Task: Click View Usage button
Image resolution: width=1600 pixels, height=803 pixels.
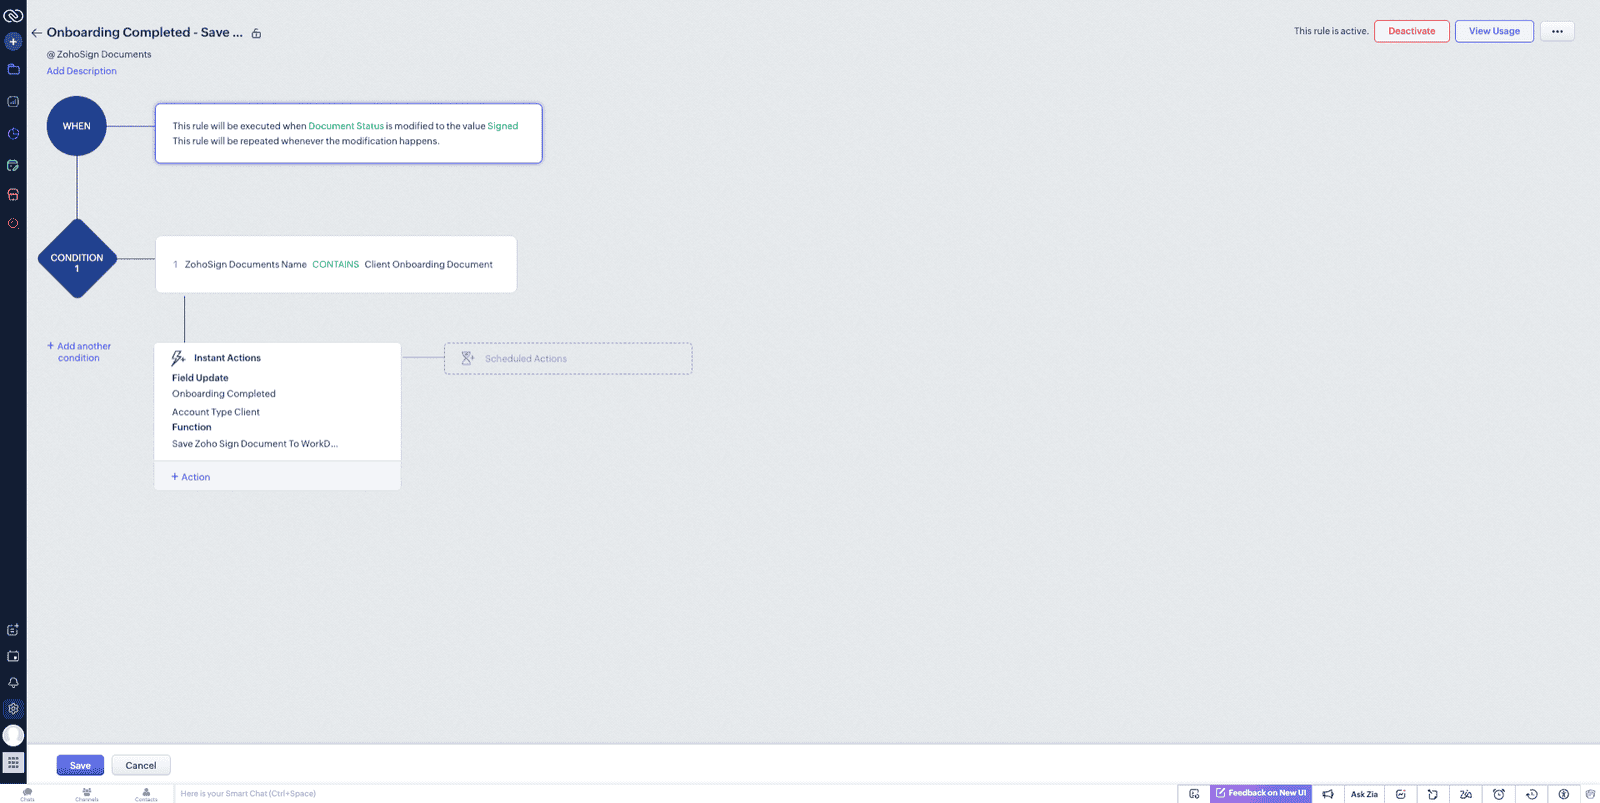Action: tap(1493, 31)
